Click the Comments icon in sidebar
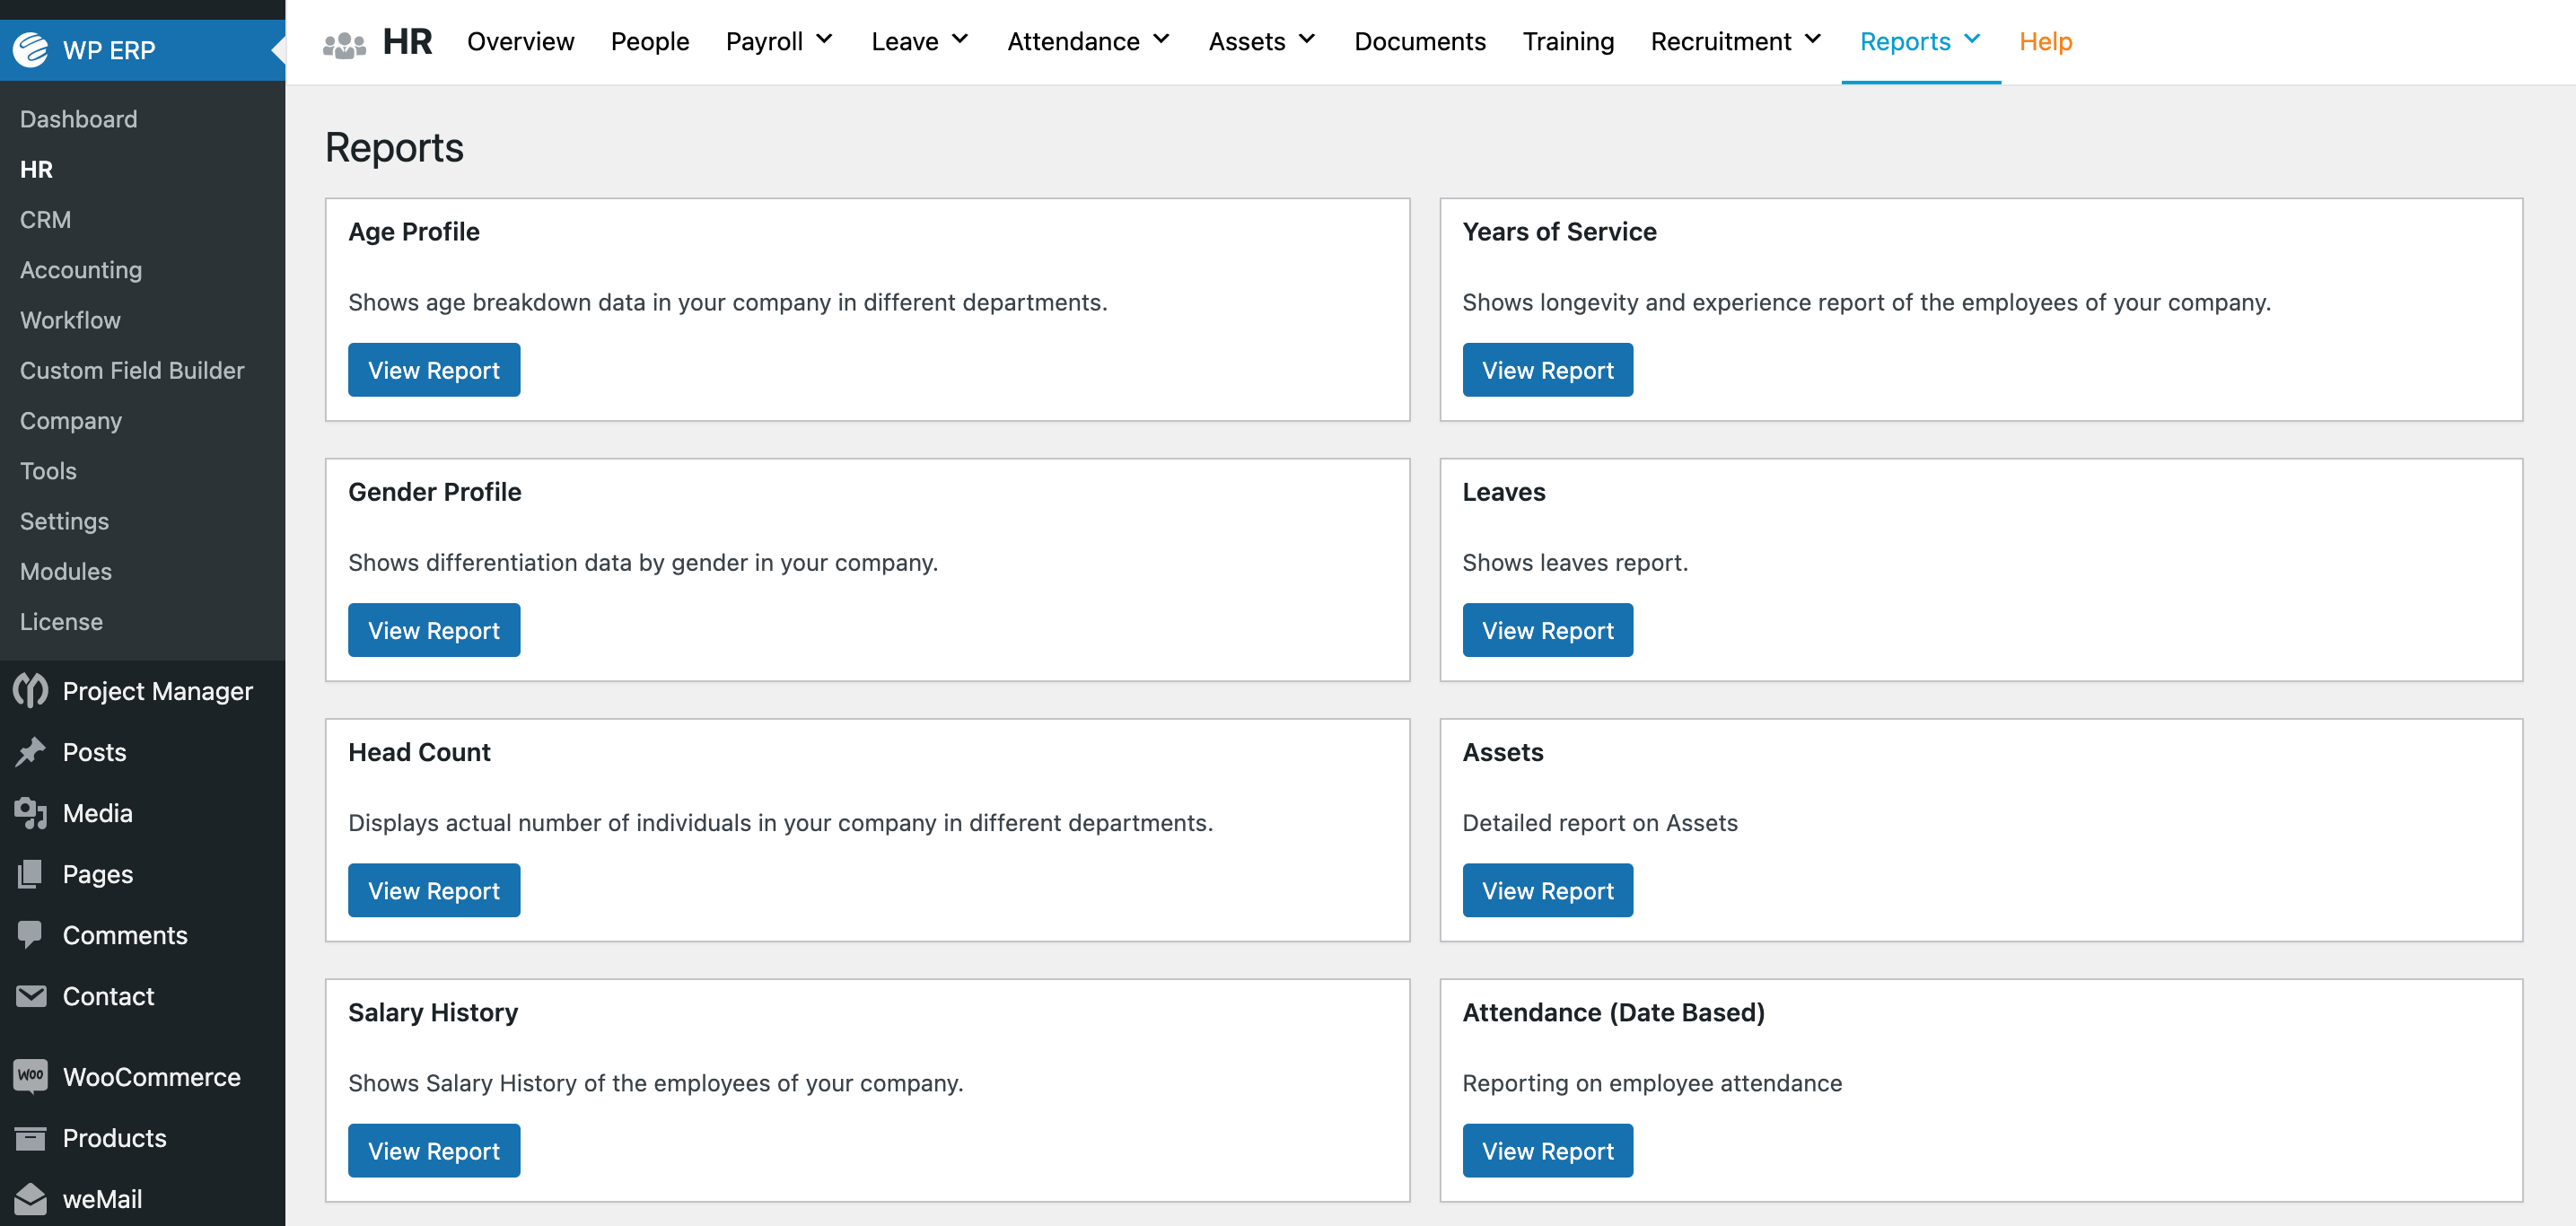Image resolution: width=2576 pixels, height=1226 pixels. click(30, 933)
